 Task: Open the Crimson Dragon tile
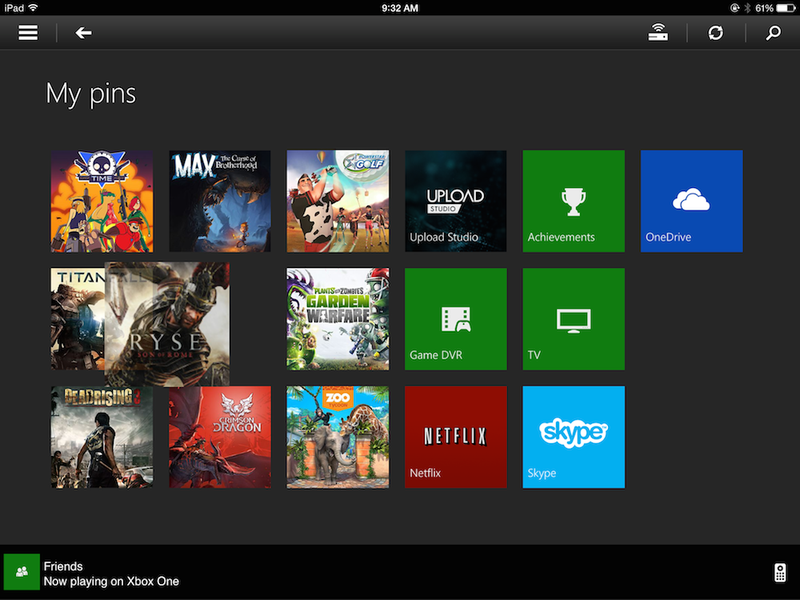[x=220, y=437]
